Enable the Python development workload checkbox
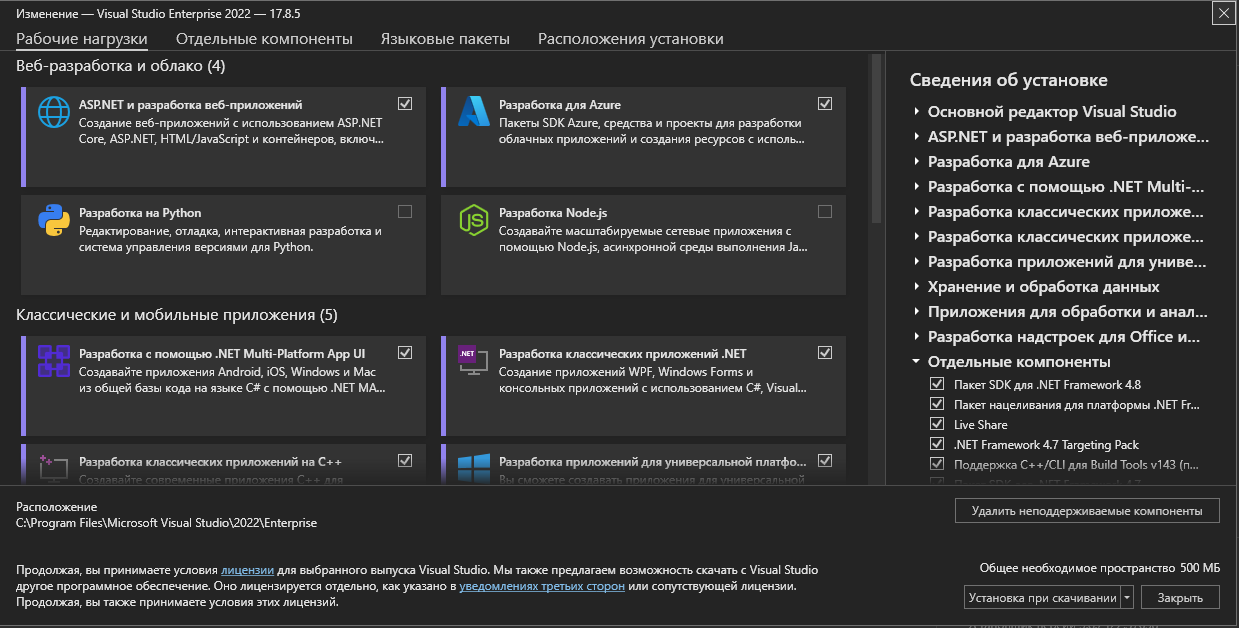 click(x=404, y=211)
